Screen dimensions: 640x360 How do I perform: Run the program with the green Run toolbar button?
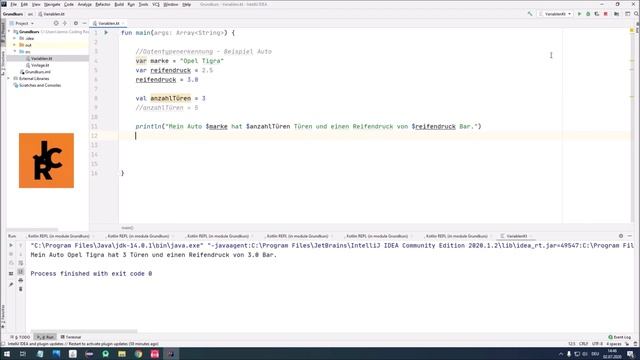pyautogui.click(x=579, y=14)
